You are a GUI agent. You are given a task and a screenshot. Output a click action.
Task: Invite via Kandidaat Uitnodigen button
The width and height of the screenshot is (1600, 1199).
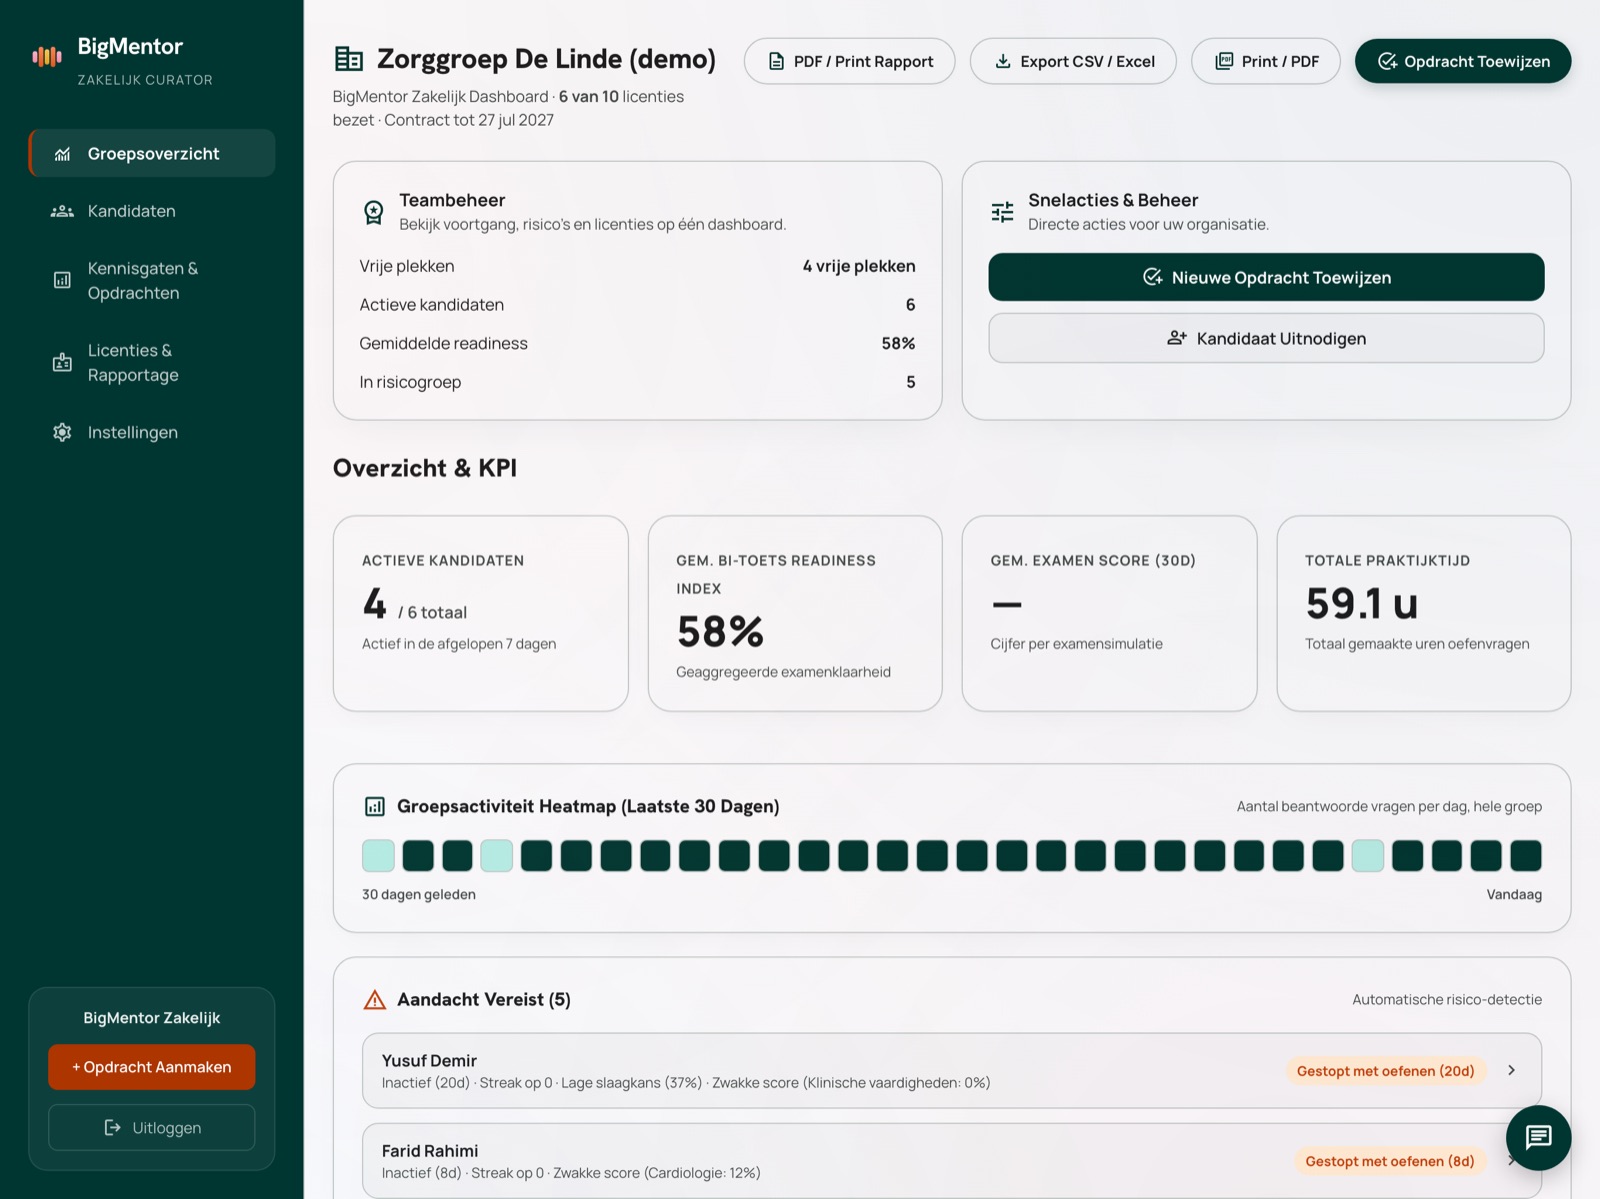(1266, 338)
